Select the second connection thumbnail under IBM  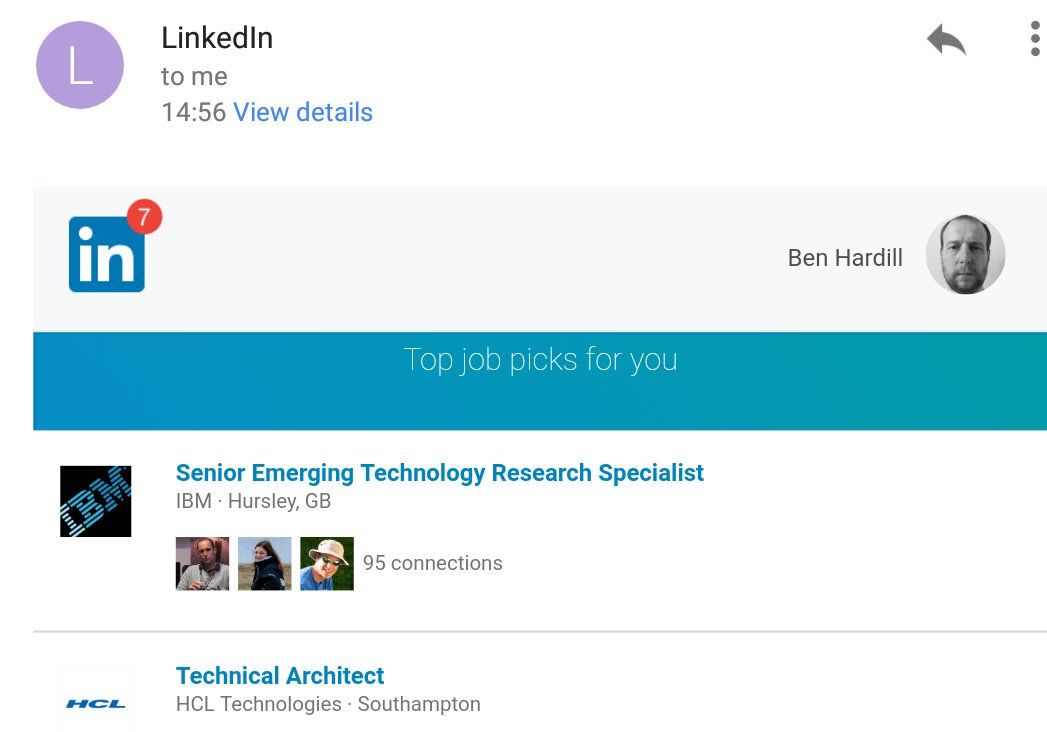point(265,564)
